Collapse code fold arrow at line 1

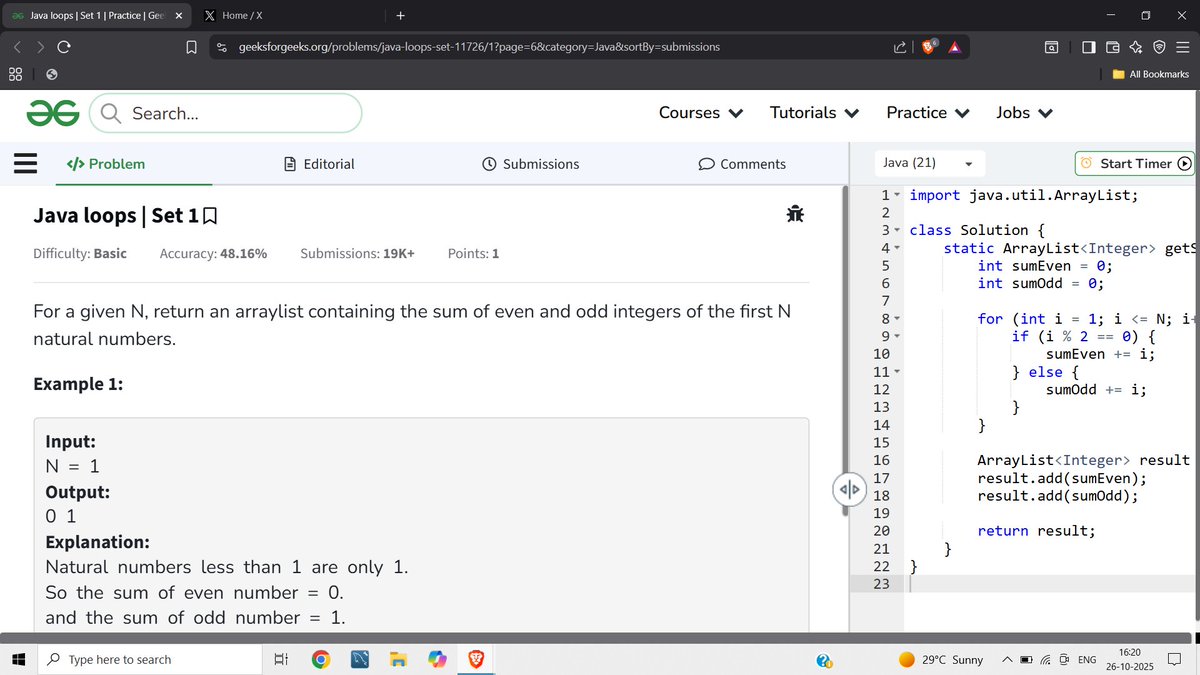coord(897,195)
